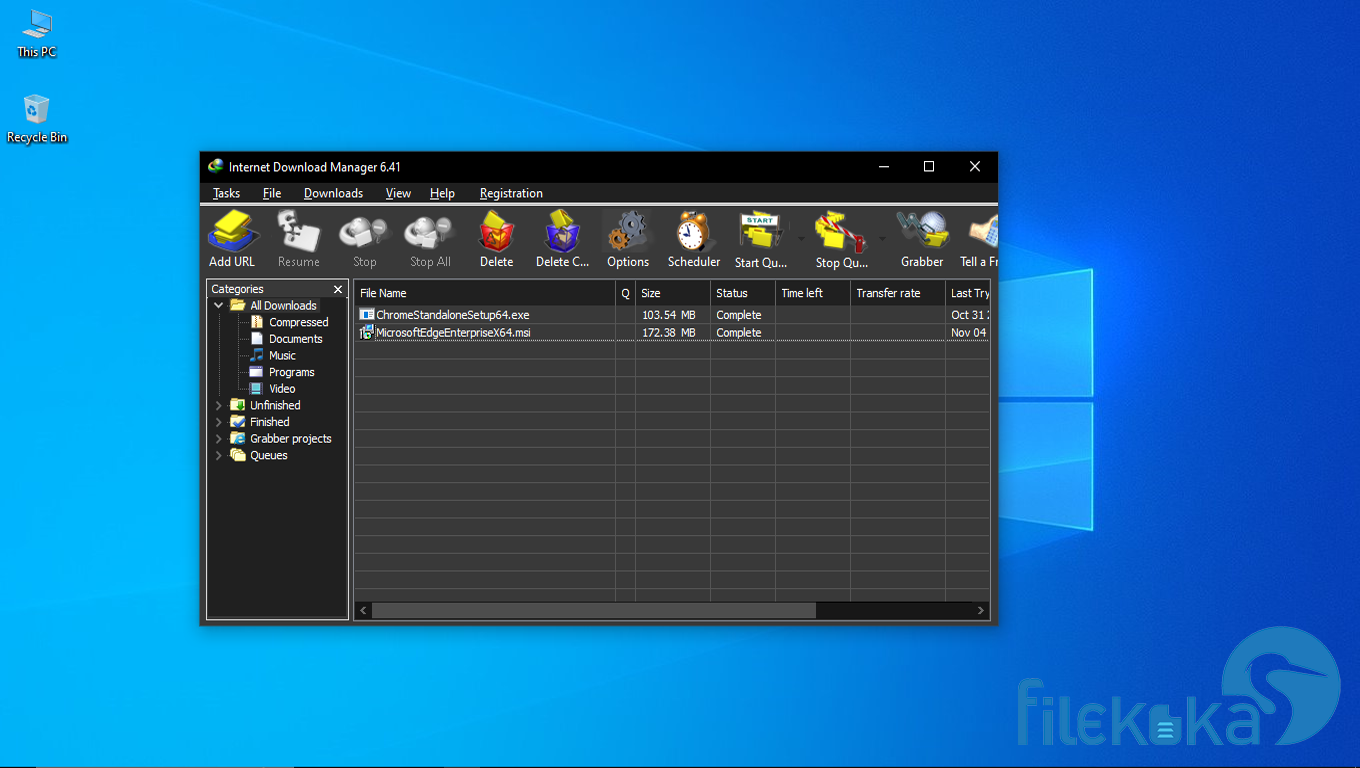
Task: Select the Documents category
Action: pyautogui.click(x=295, y=339)
